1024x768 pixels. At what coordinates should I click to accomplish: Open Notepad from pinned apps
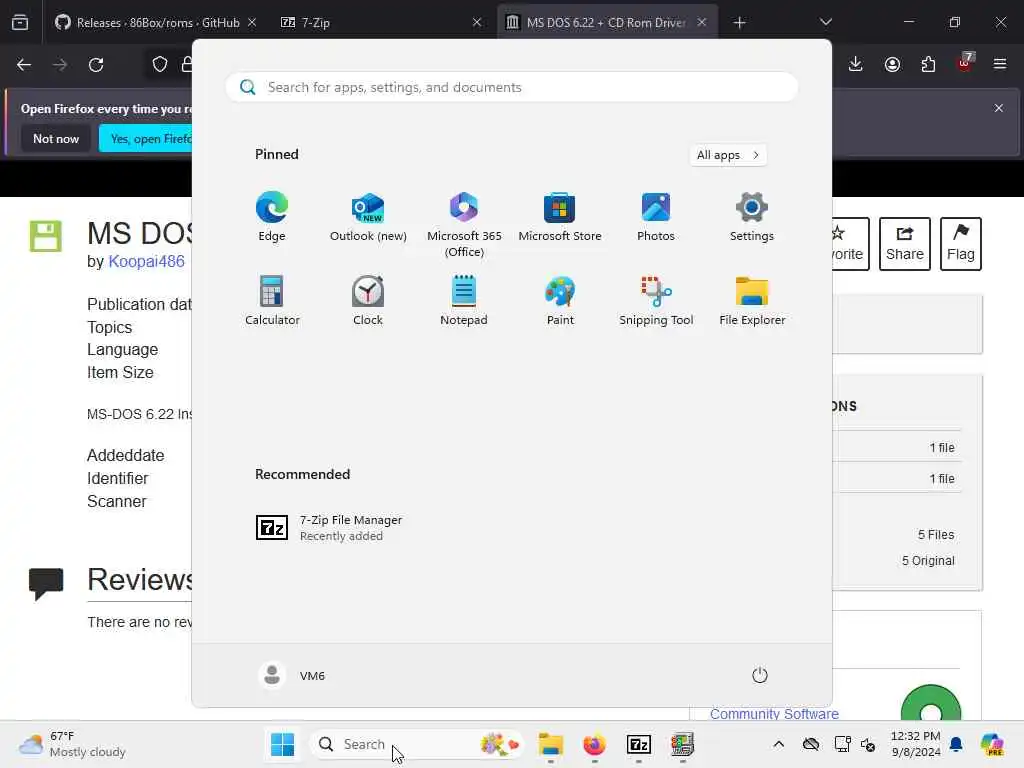464,300
